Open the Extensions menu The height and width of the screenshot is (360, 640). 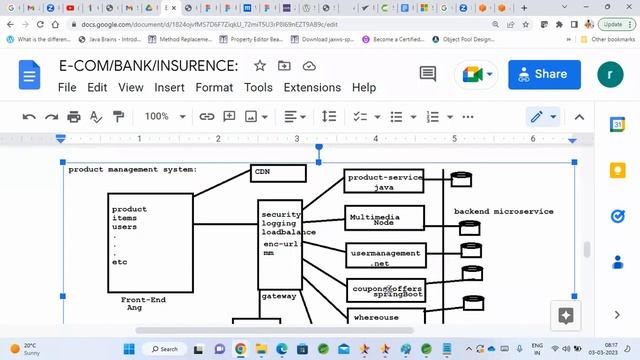pos(312,87)
